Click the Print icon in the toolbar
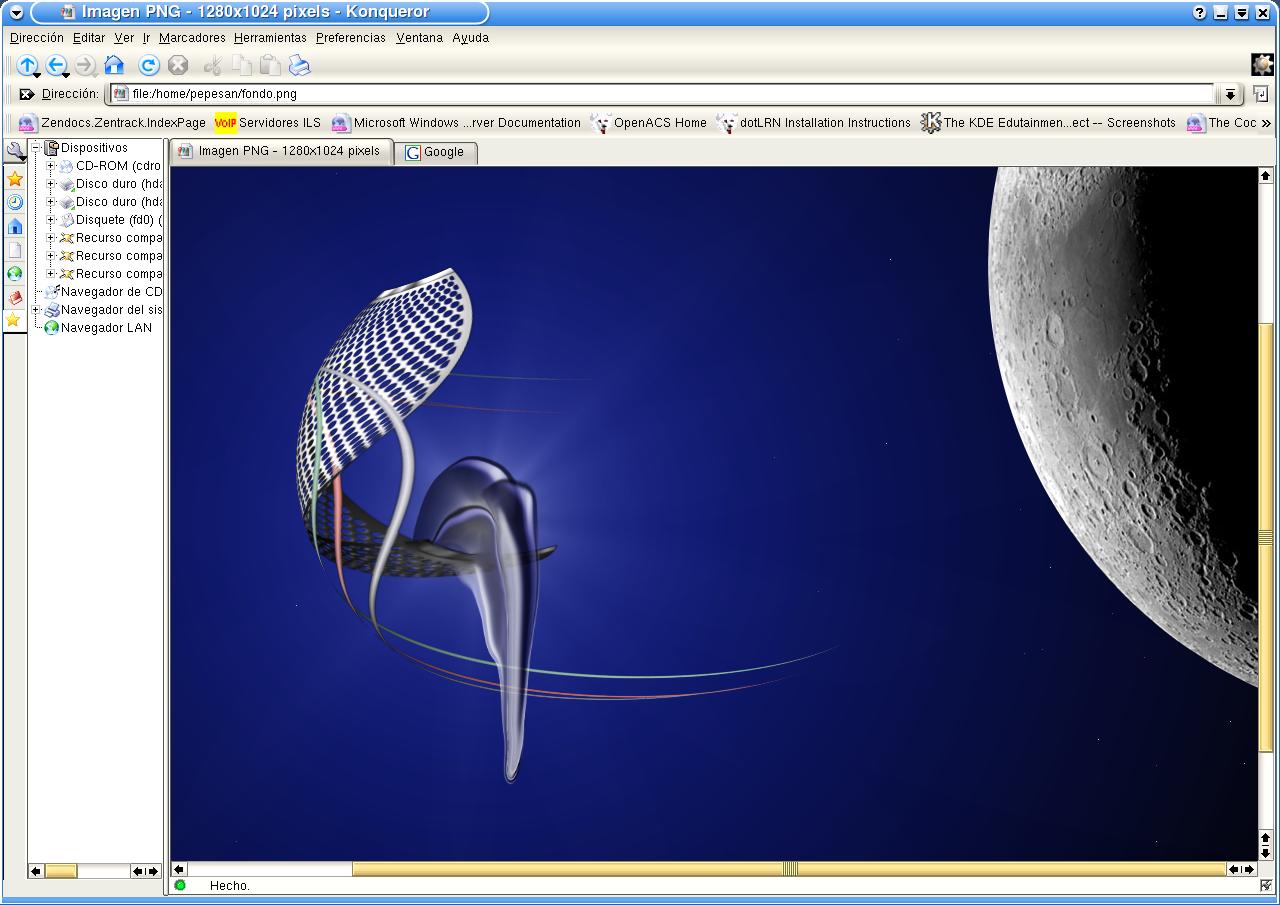The width and height of the screenshot is (1280, 905). coord(299,66)
